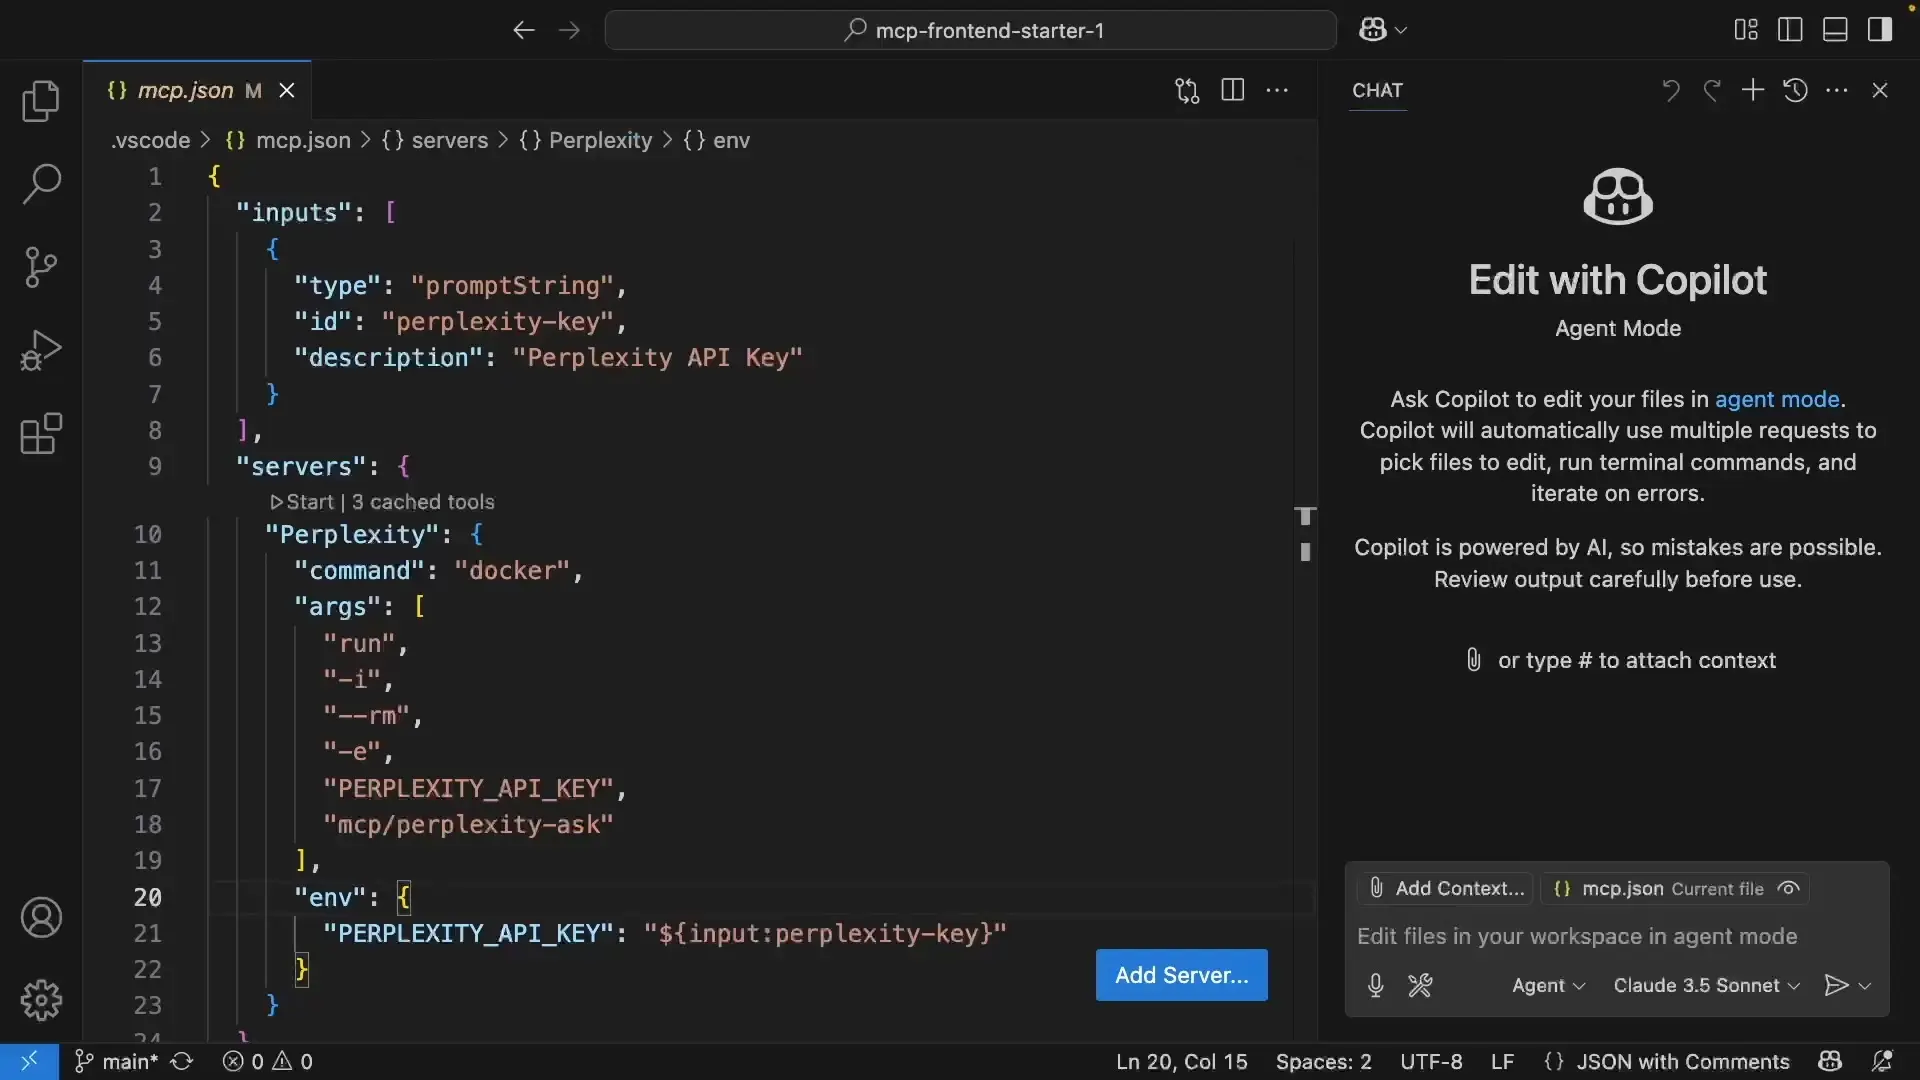Click 3 cached tools code lens
The height and width of the screenshot is (1080, 1920).
click(x=423, y=502)
